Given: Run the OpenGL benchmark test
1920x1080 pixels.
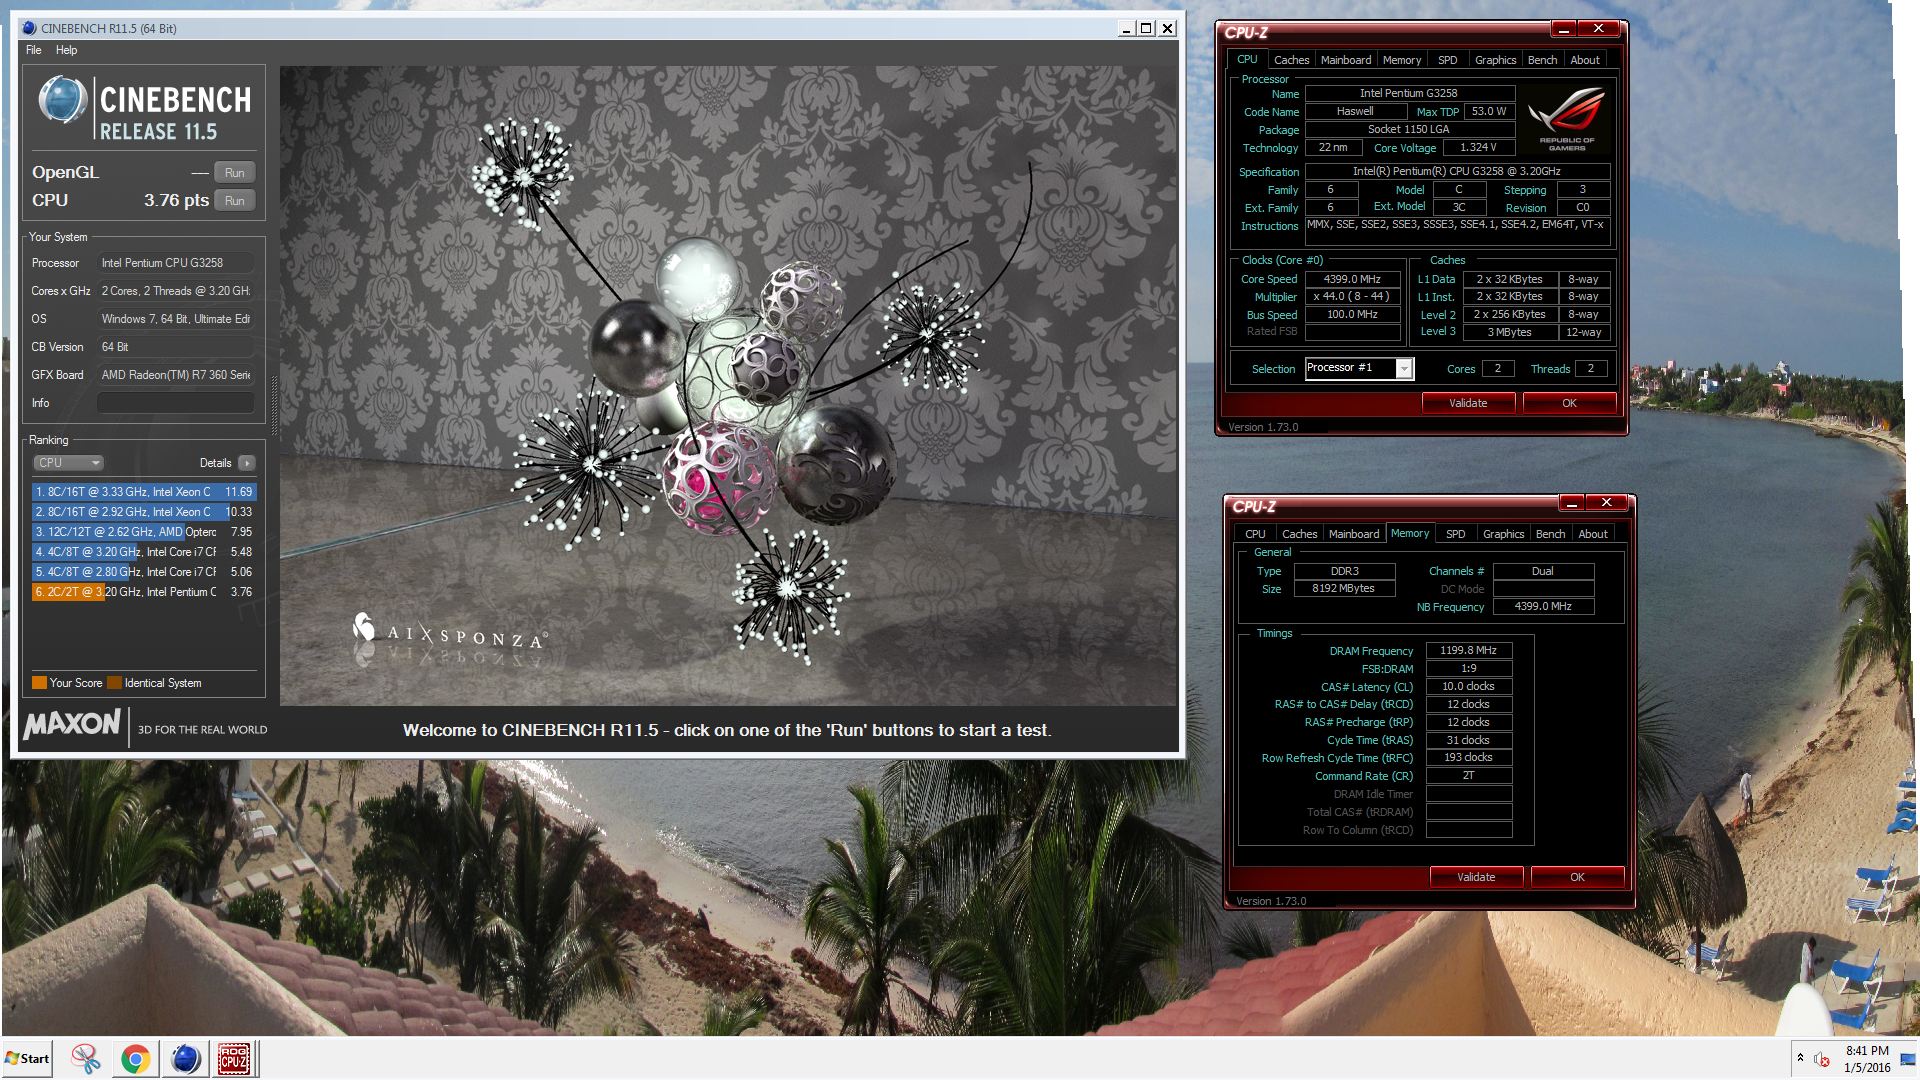Looking at the screenshot, I should 234,172.
